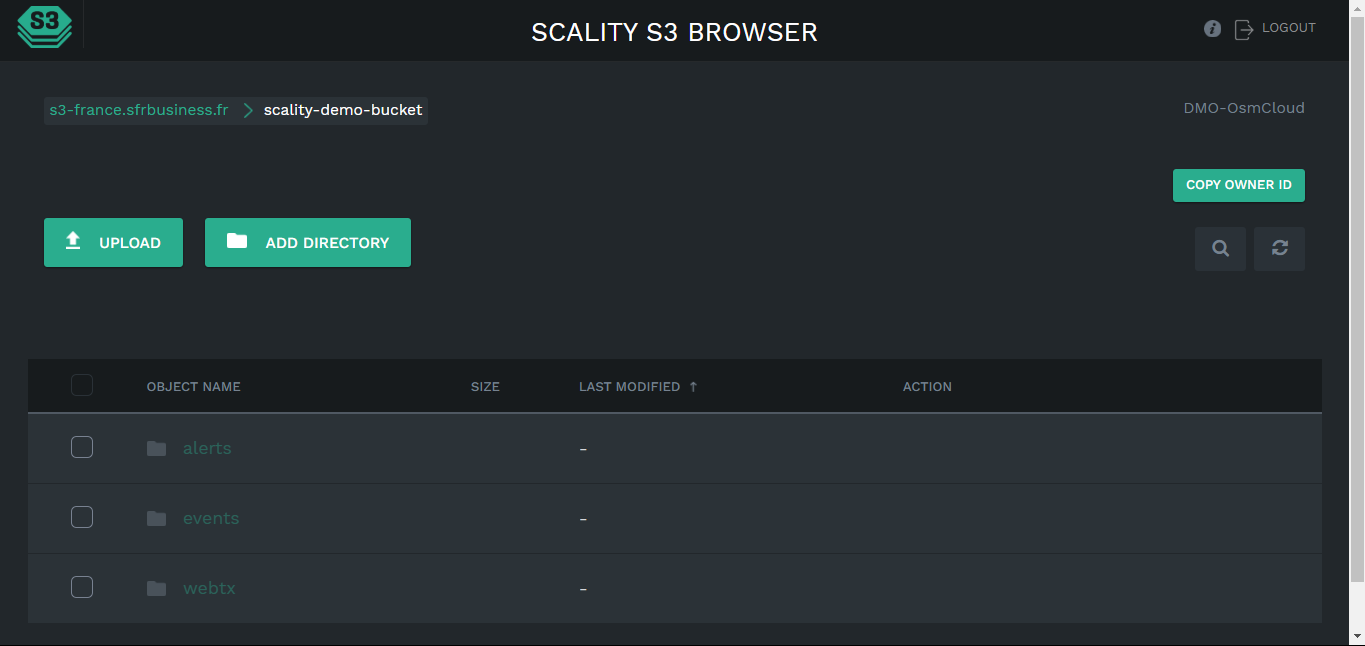Click the events folder icon

coord(156,518)
